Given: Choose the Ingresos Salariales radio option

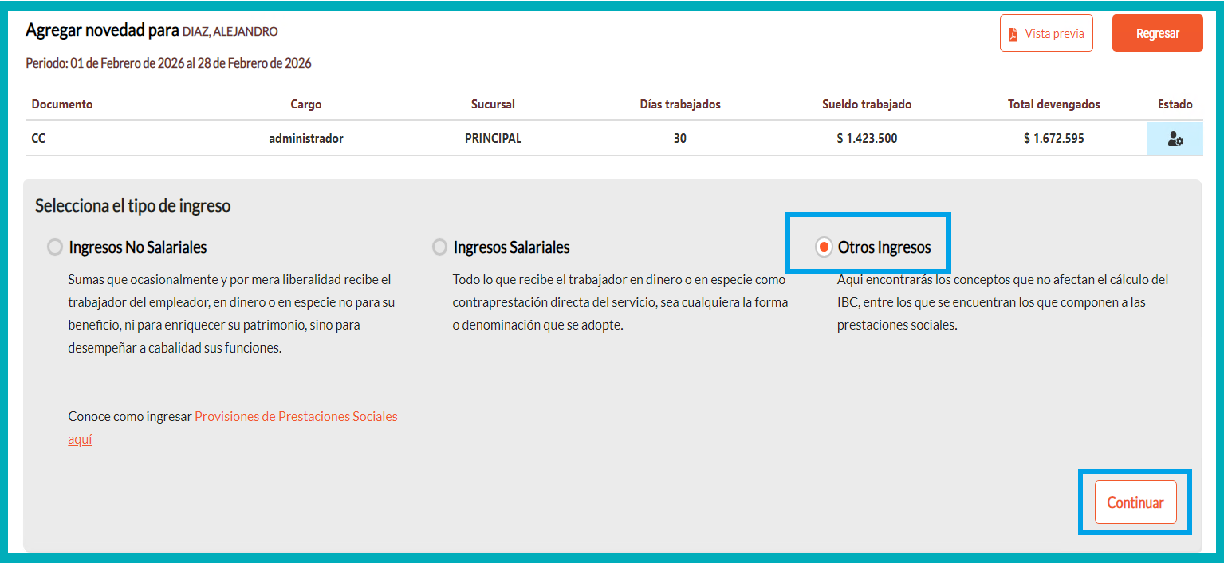Looking at the screenshot, I should point(439,247).
